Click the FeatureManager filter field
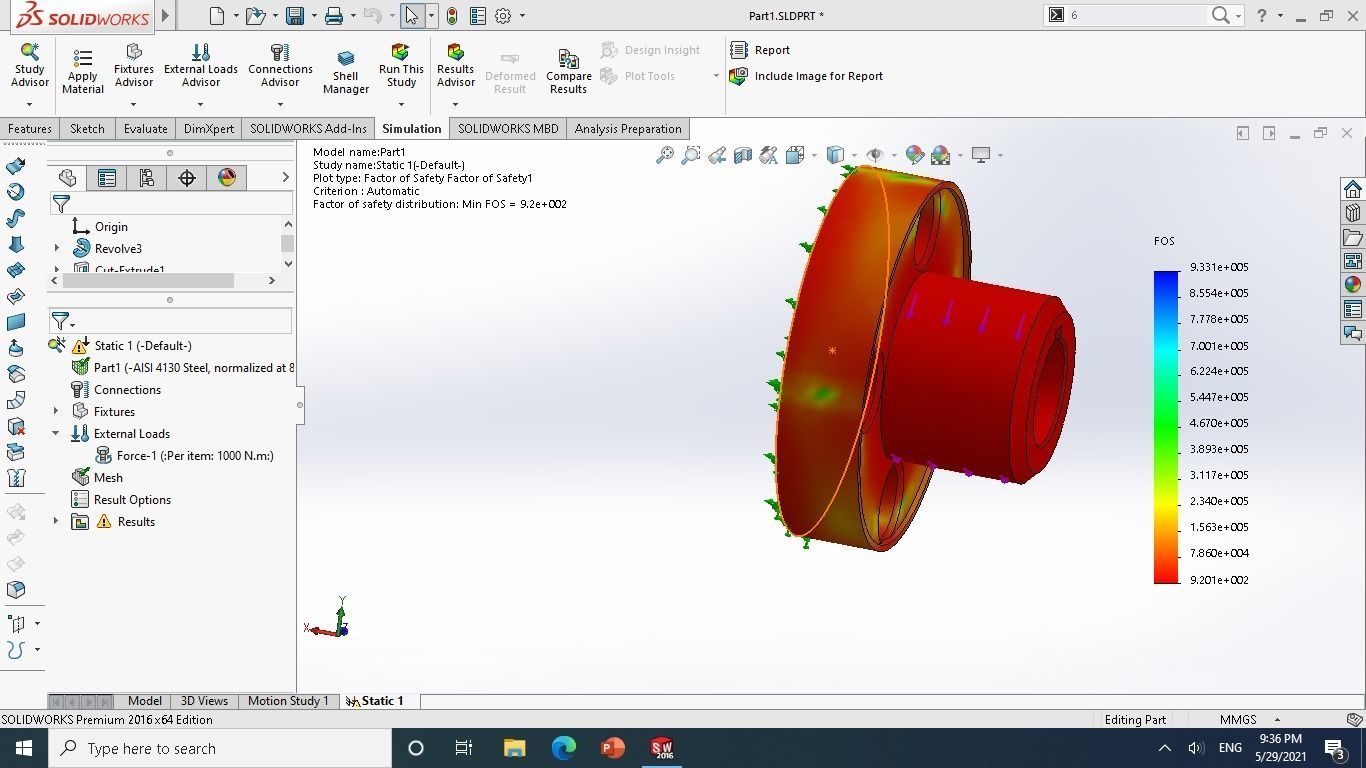Image resolution: width=1366 pixels, height=768 pixels. click(x=171, y=203)
